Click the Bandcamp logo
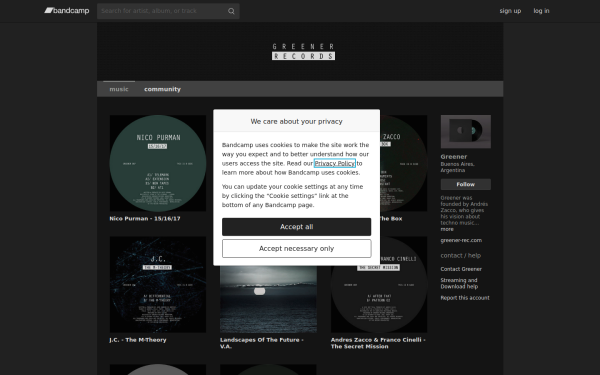 67,11
